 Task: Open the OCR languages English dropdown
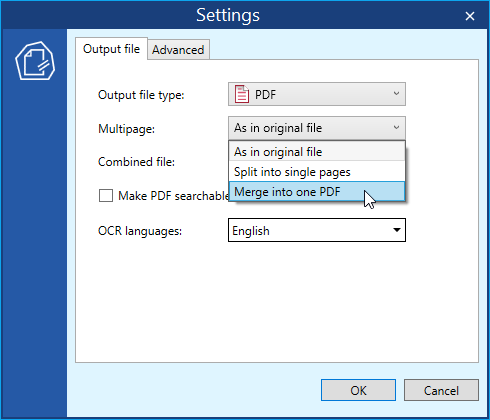pyautogui.click(x=317, y=230)
